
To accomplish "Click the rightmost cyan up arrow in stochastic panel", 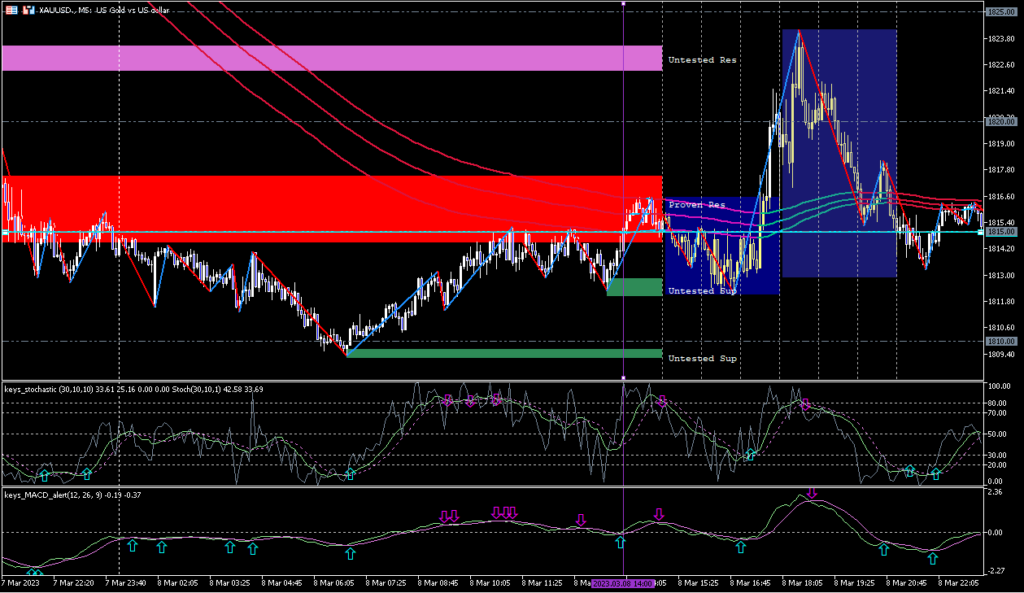I will [x=936, y=473].
